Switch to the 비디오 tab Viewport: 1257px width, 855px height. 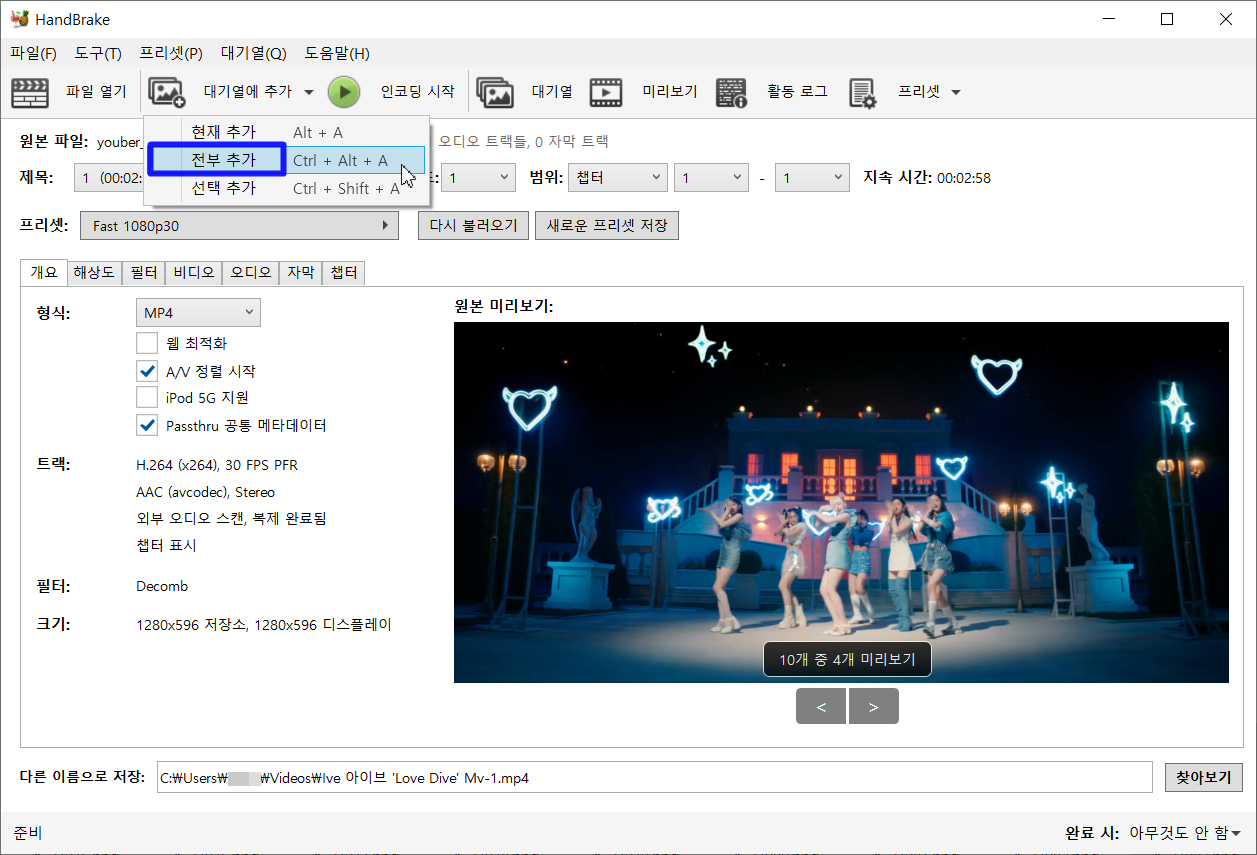point(194,272)
